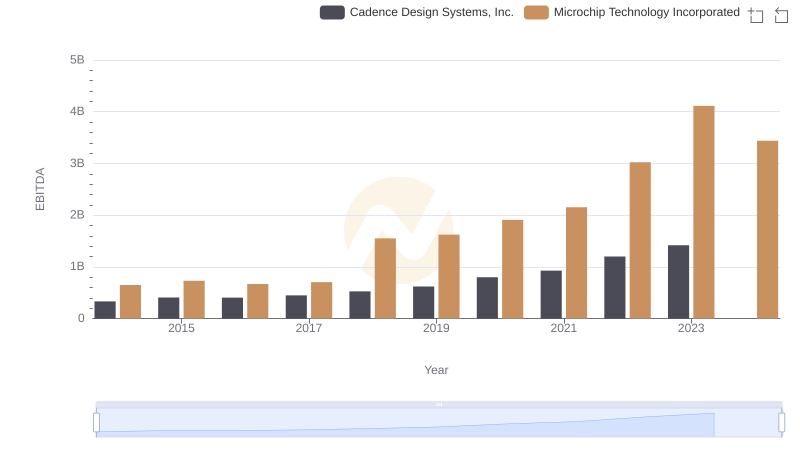800x461 pixels.
Task: Click the rightmost corner-arrow icon at the top
Action: coord(781,14)
